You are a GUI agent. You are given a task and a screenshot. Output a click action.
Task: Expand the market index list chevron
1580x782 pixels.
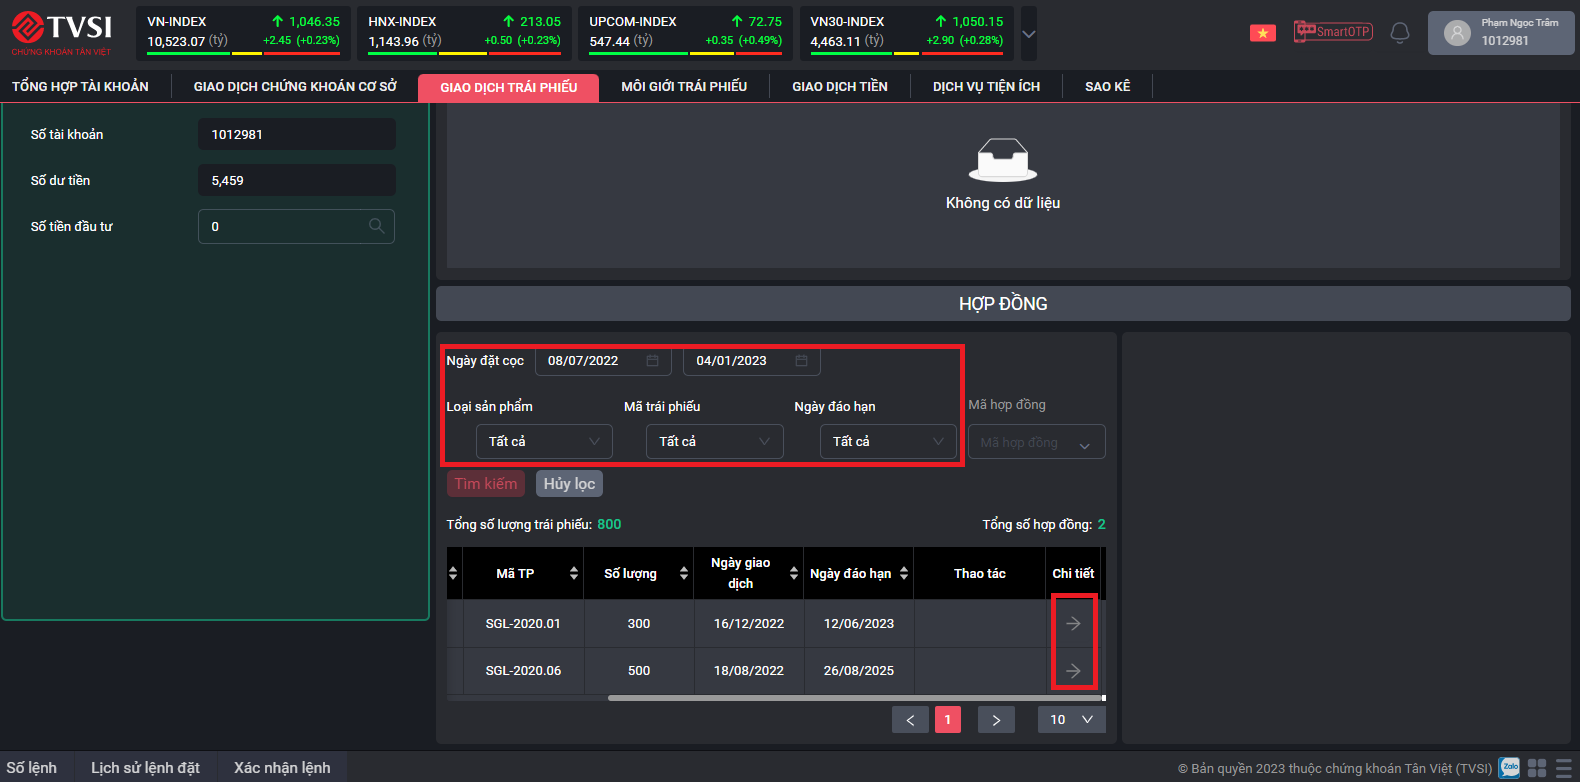point(1029,34)
